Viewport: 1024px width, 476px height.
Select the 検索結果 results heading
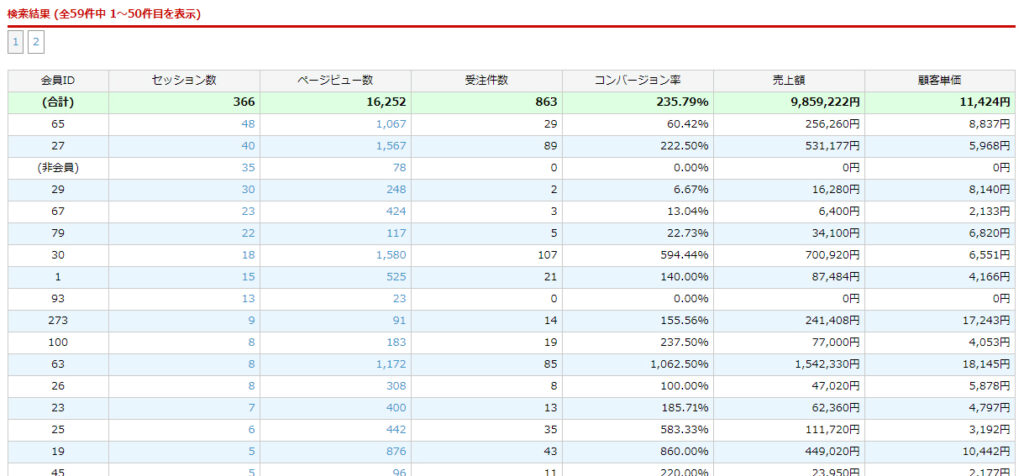point(104,14)
